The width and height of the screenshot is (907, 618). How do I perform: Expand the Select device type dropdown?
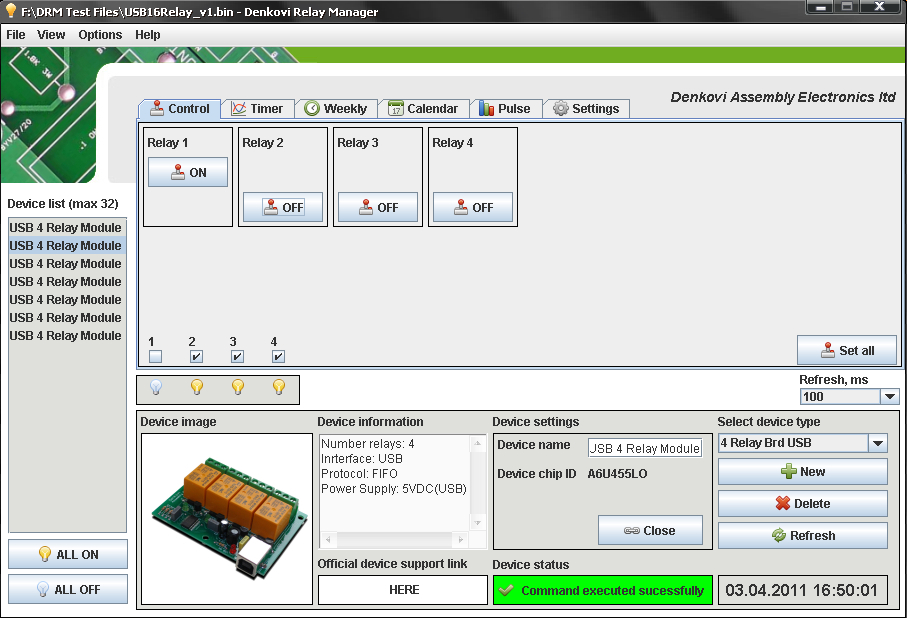click(877, 443)
